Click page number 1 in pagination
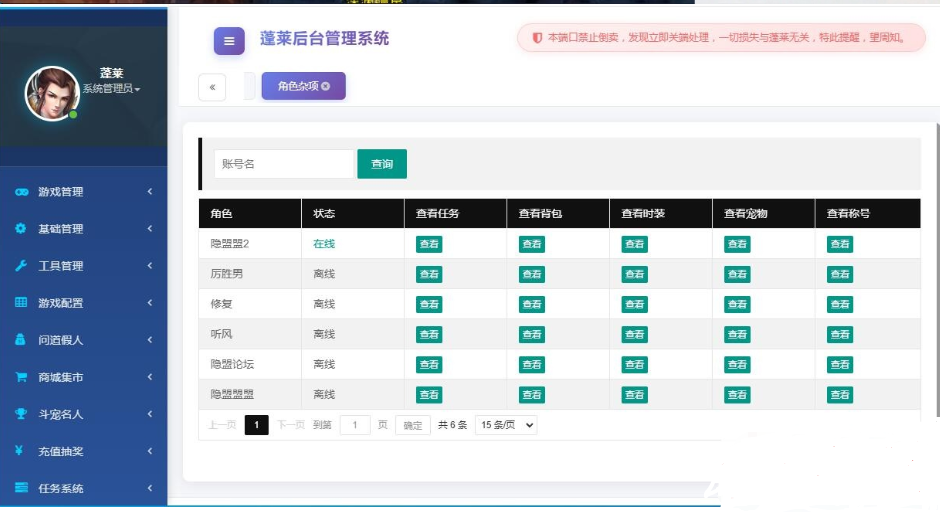 [257, 425]
